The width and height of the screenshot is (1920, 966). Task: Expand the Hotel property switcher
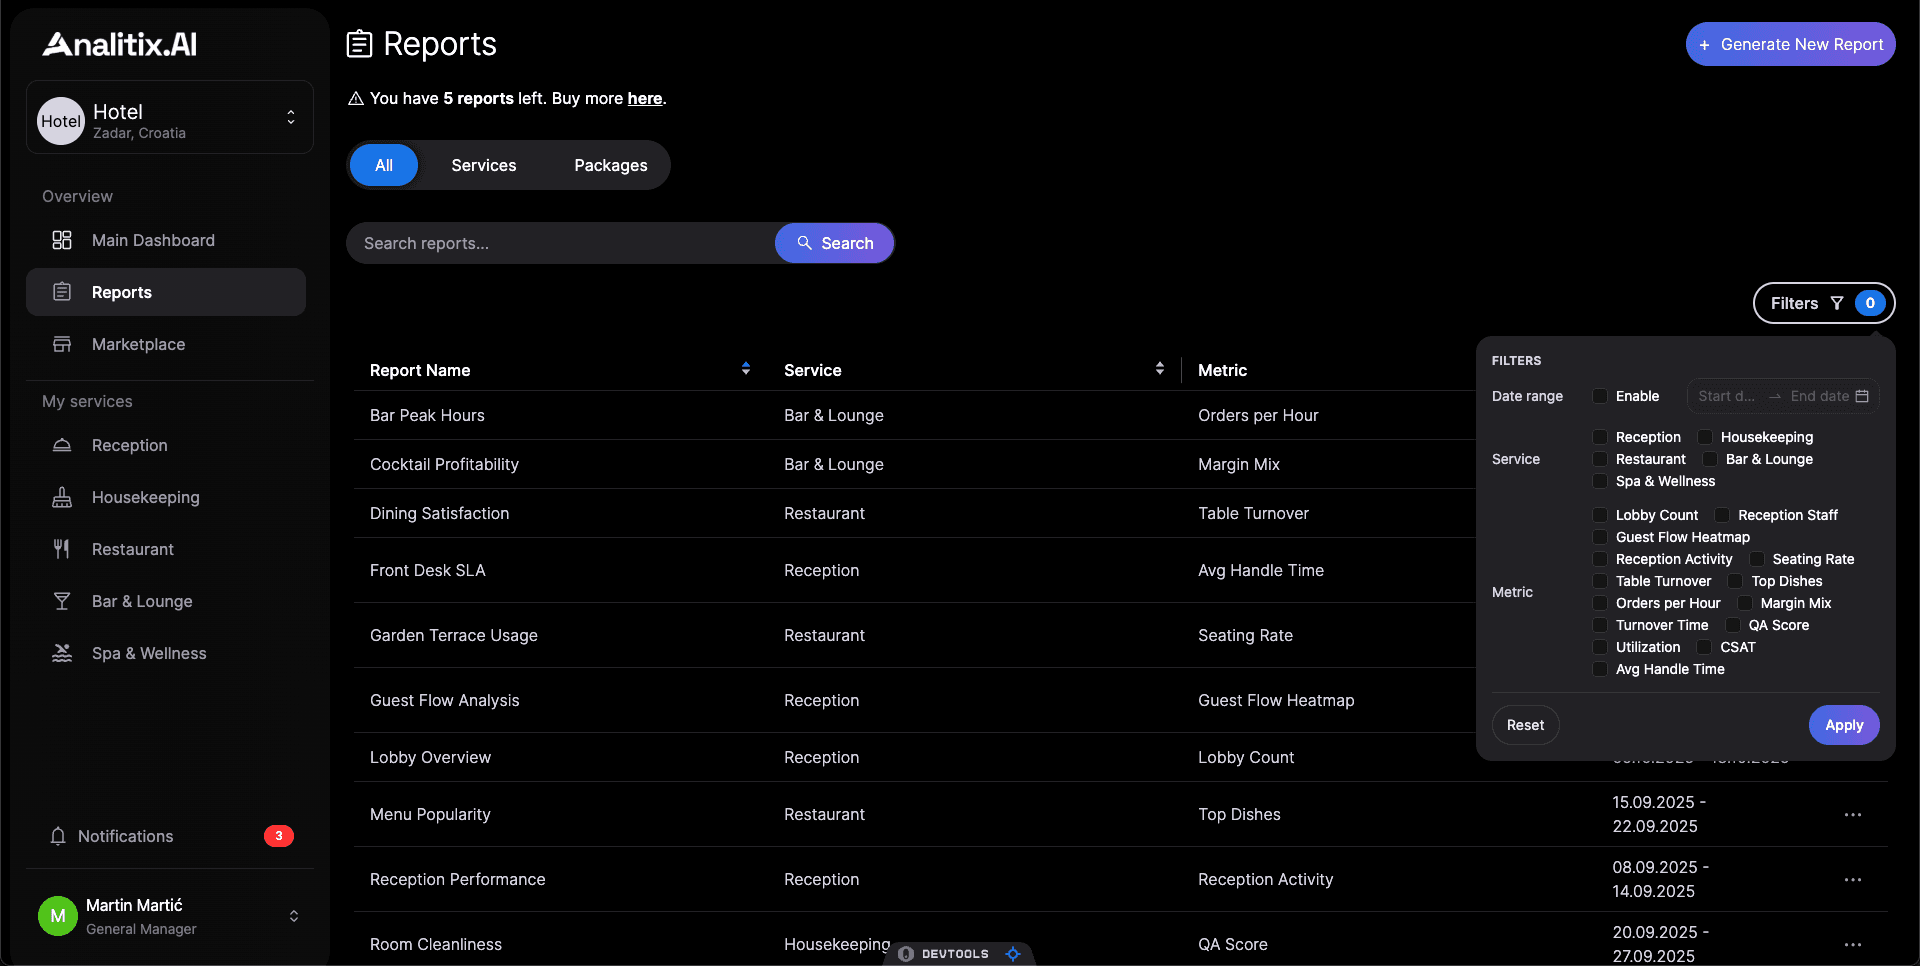pos(290,117)
